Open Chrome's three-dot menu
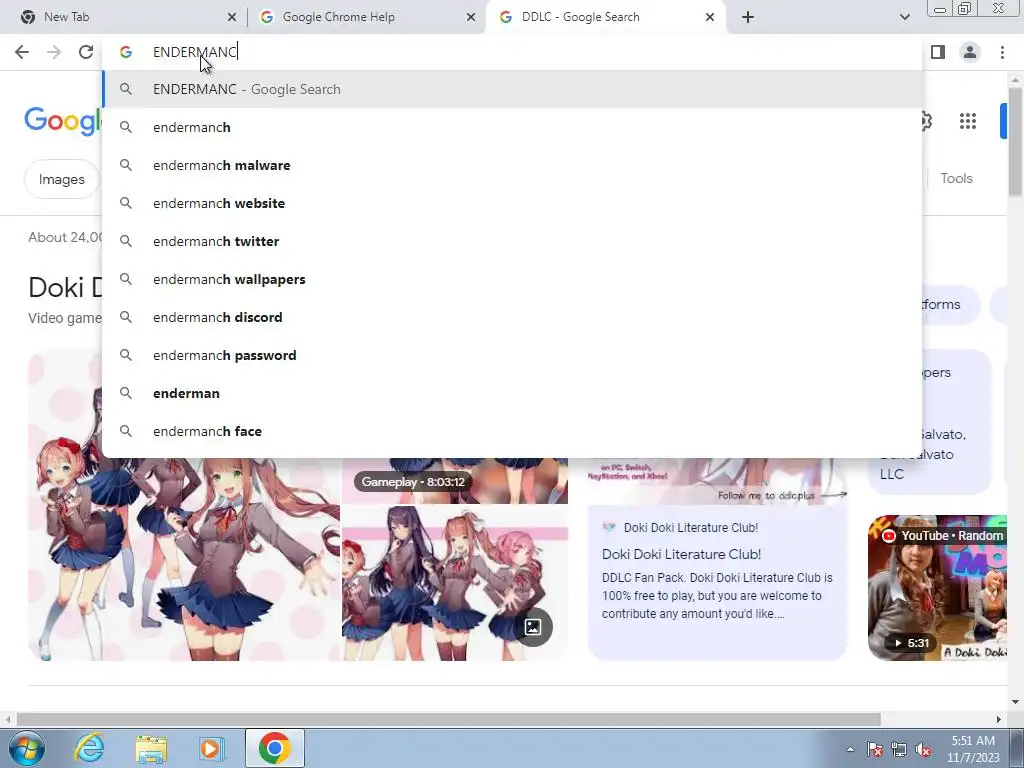Screen dimensions: 1024x768 (x=1002, y=52)
